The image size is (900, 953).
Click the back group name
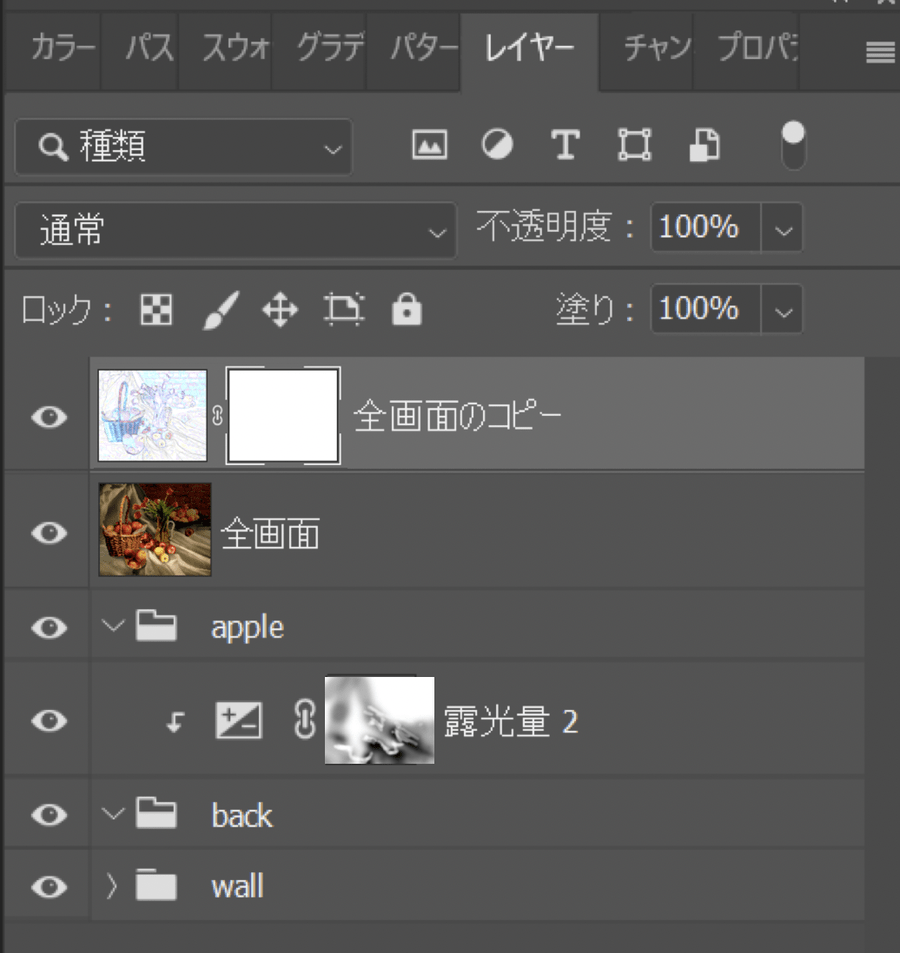tap(242, 815)
